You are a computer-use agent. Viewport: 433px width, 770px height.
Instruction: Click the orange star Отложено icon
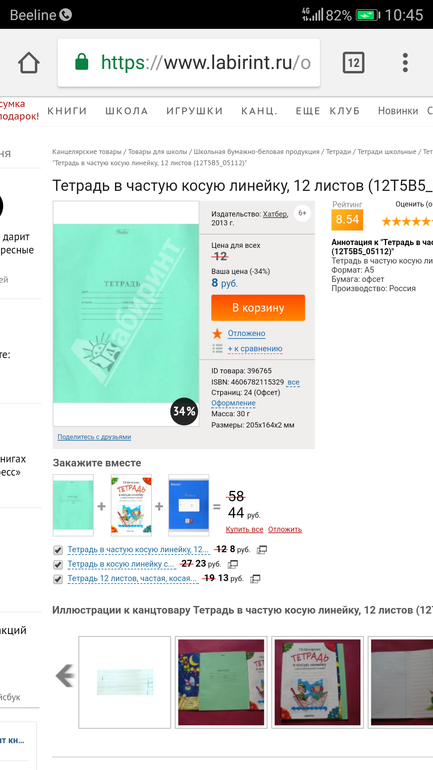click(x=217, y=333)
